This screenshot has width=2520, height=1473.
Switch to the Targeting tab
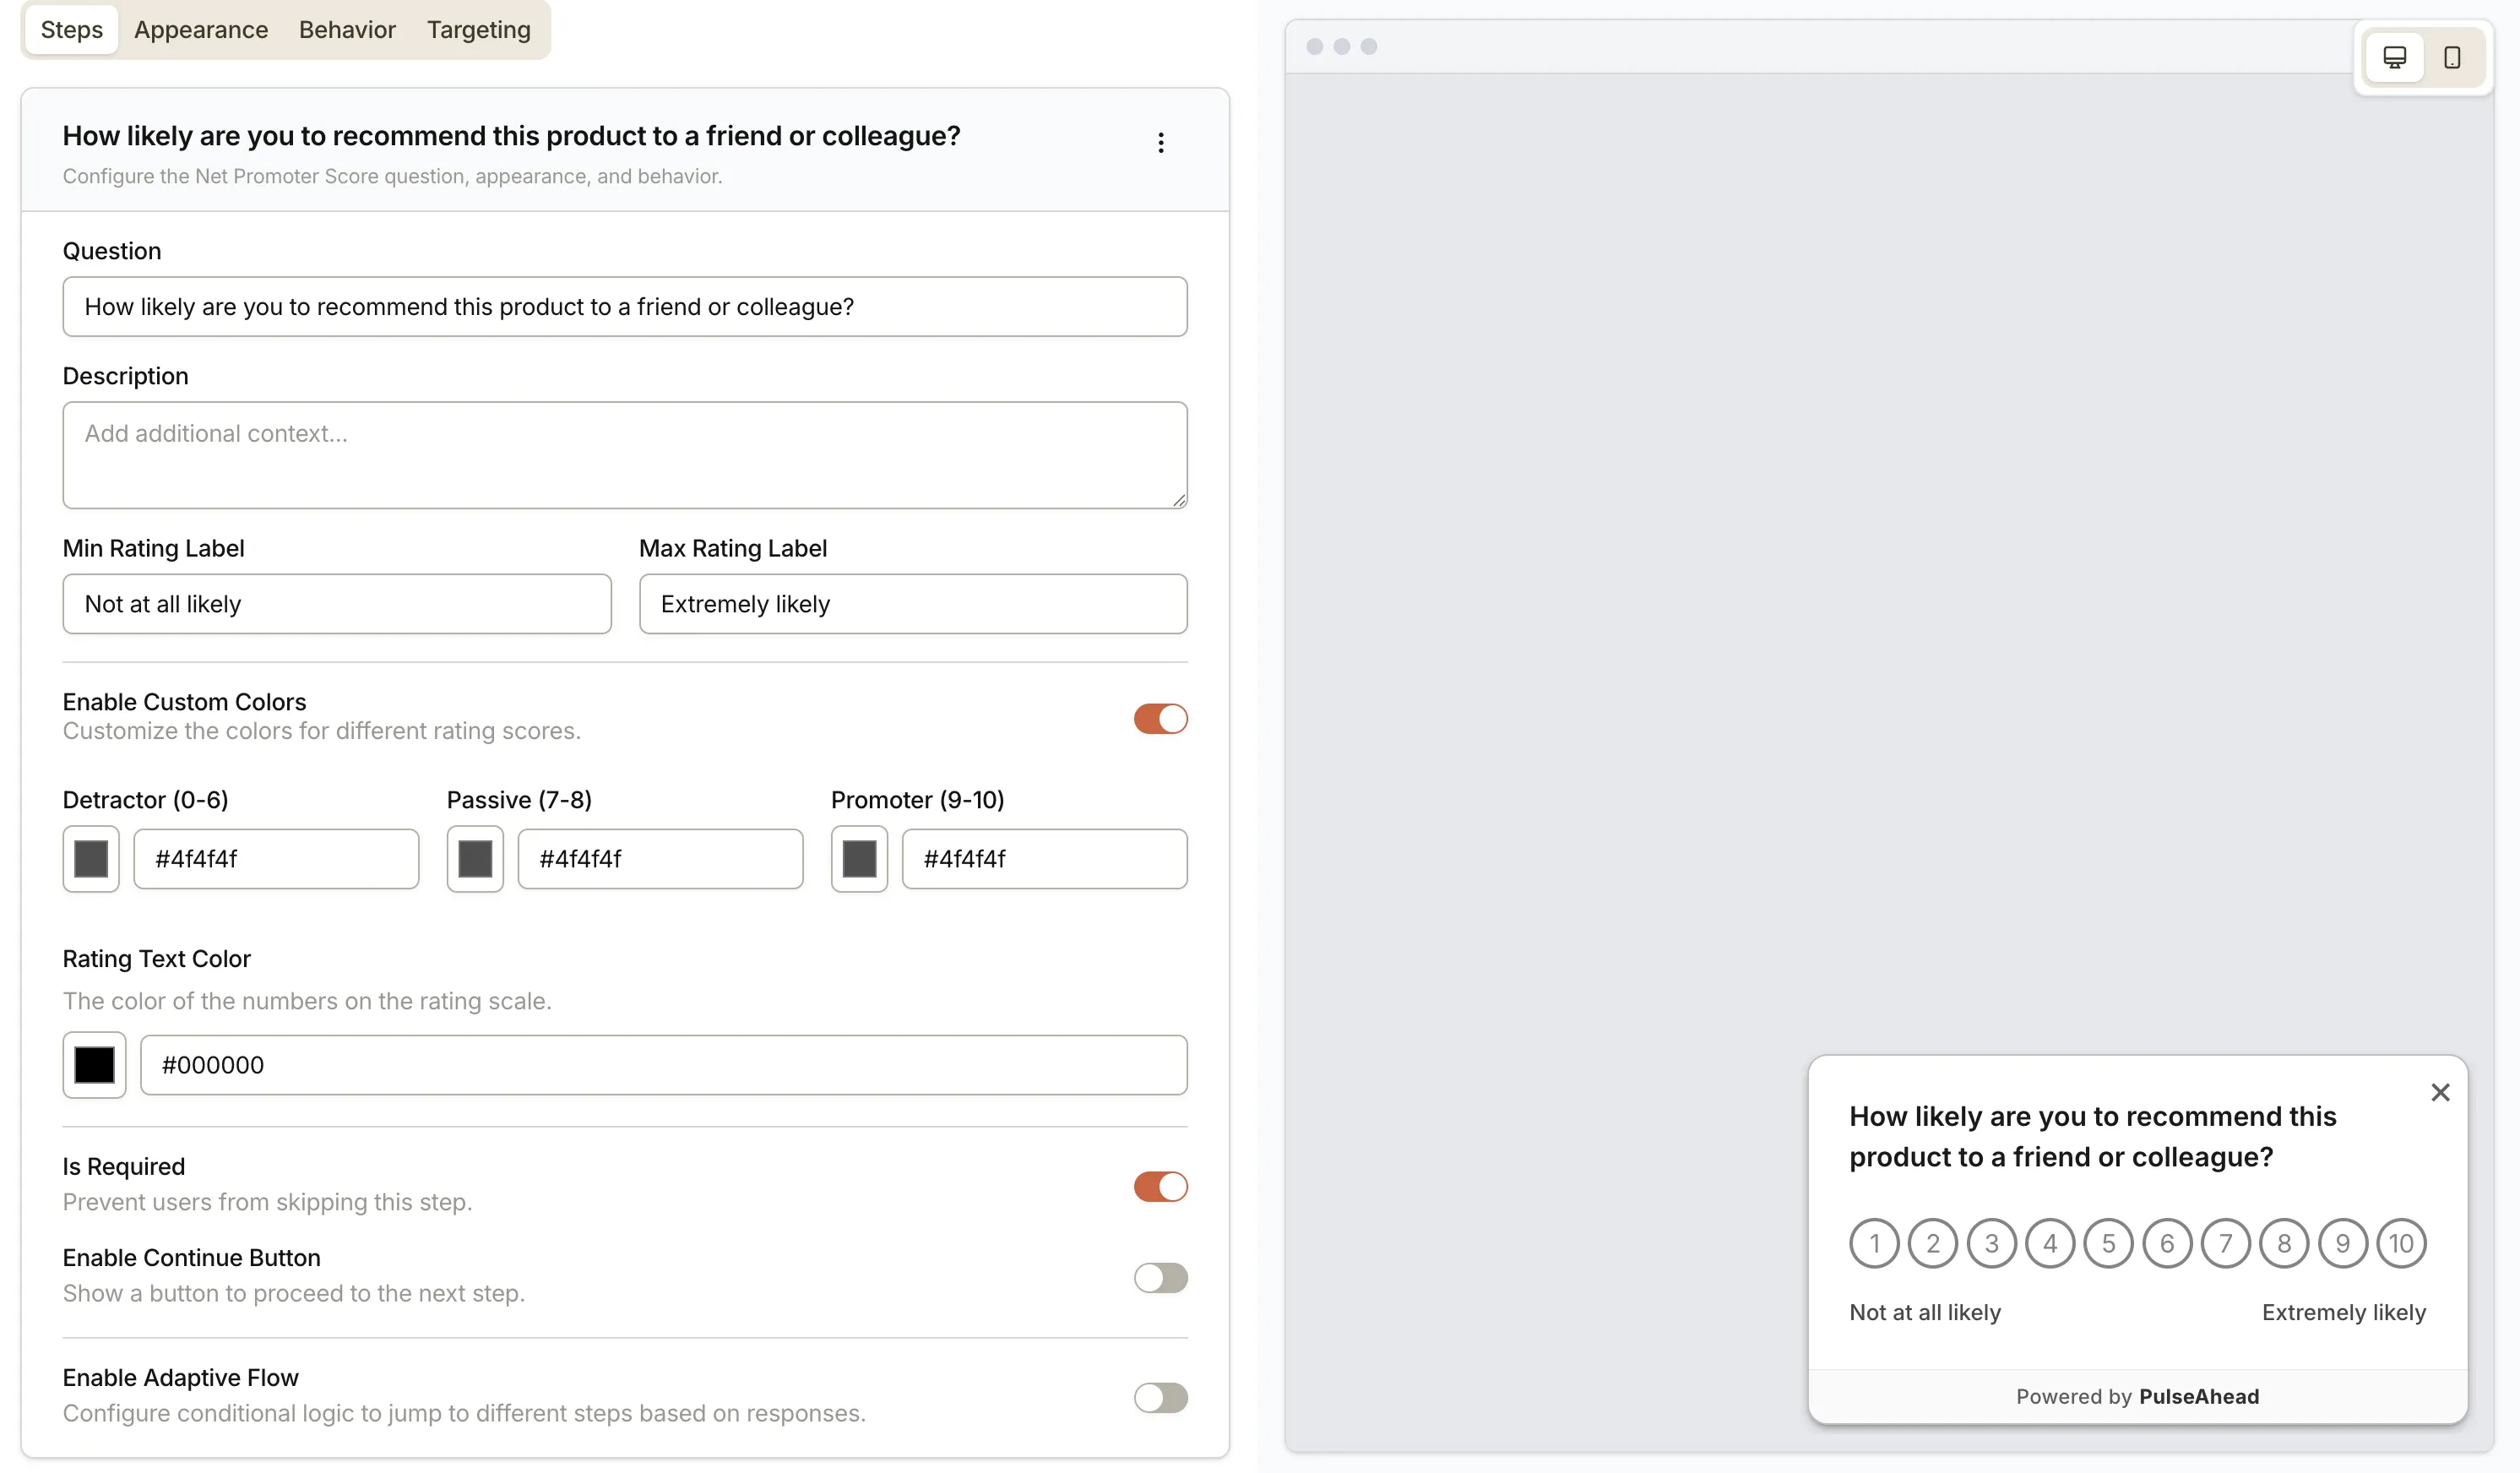click(x=478, y=30)
